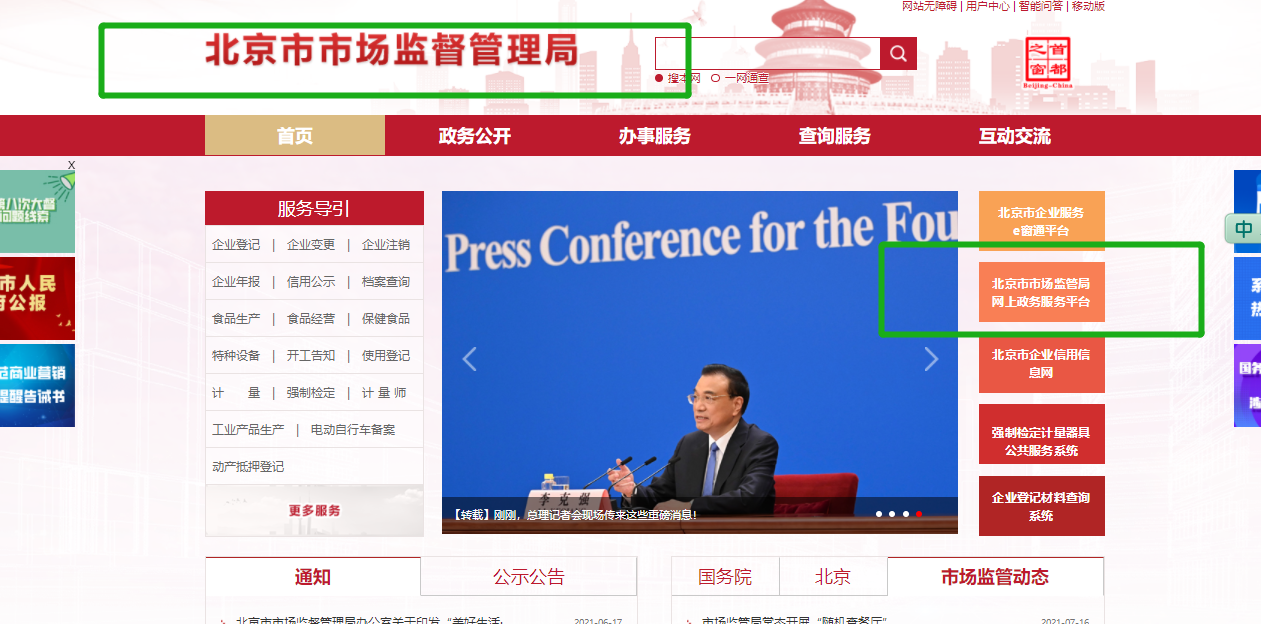The width and height of the screenshot is (1261, 624).
Task: Click the green 中 floating widget
Action: pyautogui.click(x=1242, y=228)
